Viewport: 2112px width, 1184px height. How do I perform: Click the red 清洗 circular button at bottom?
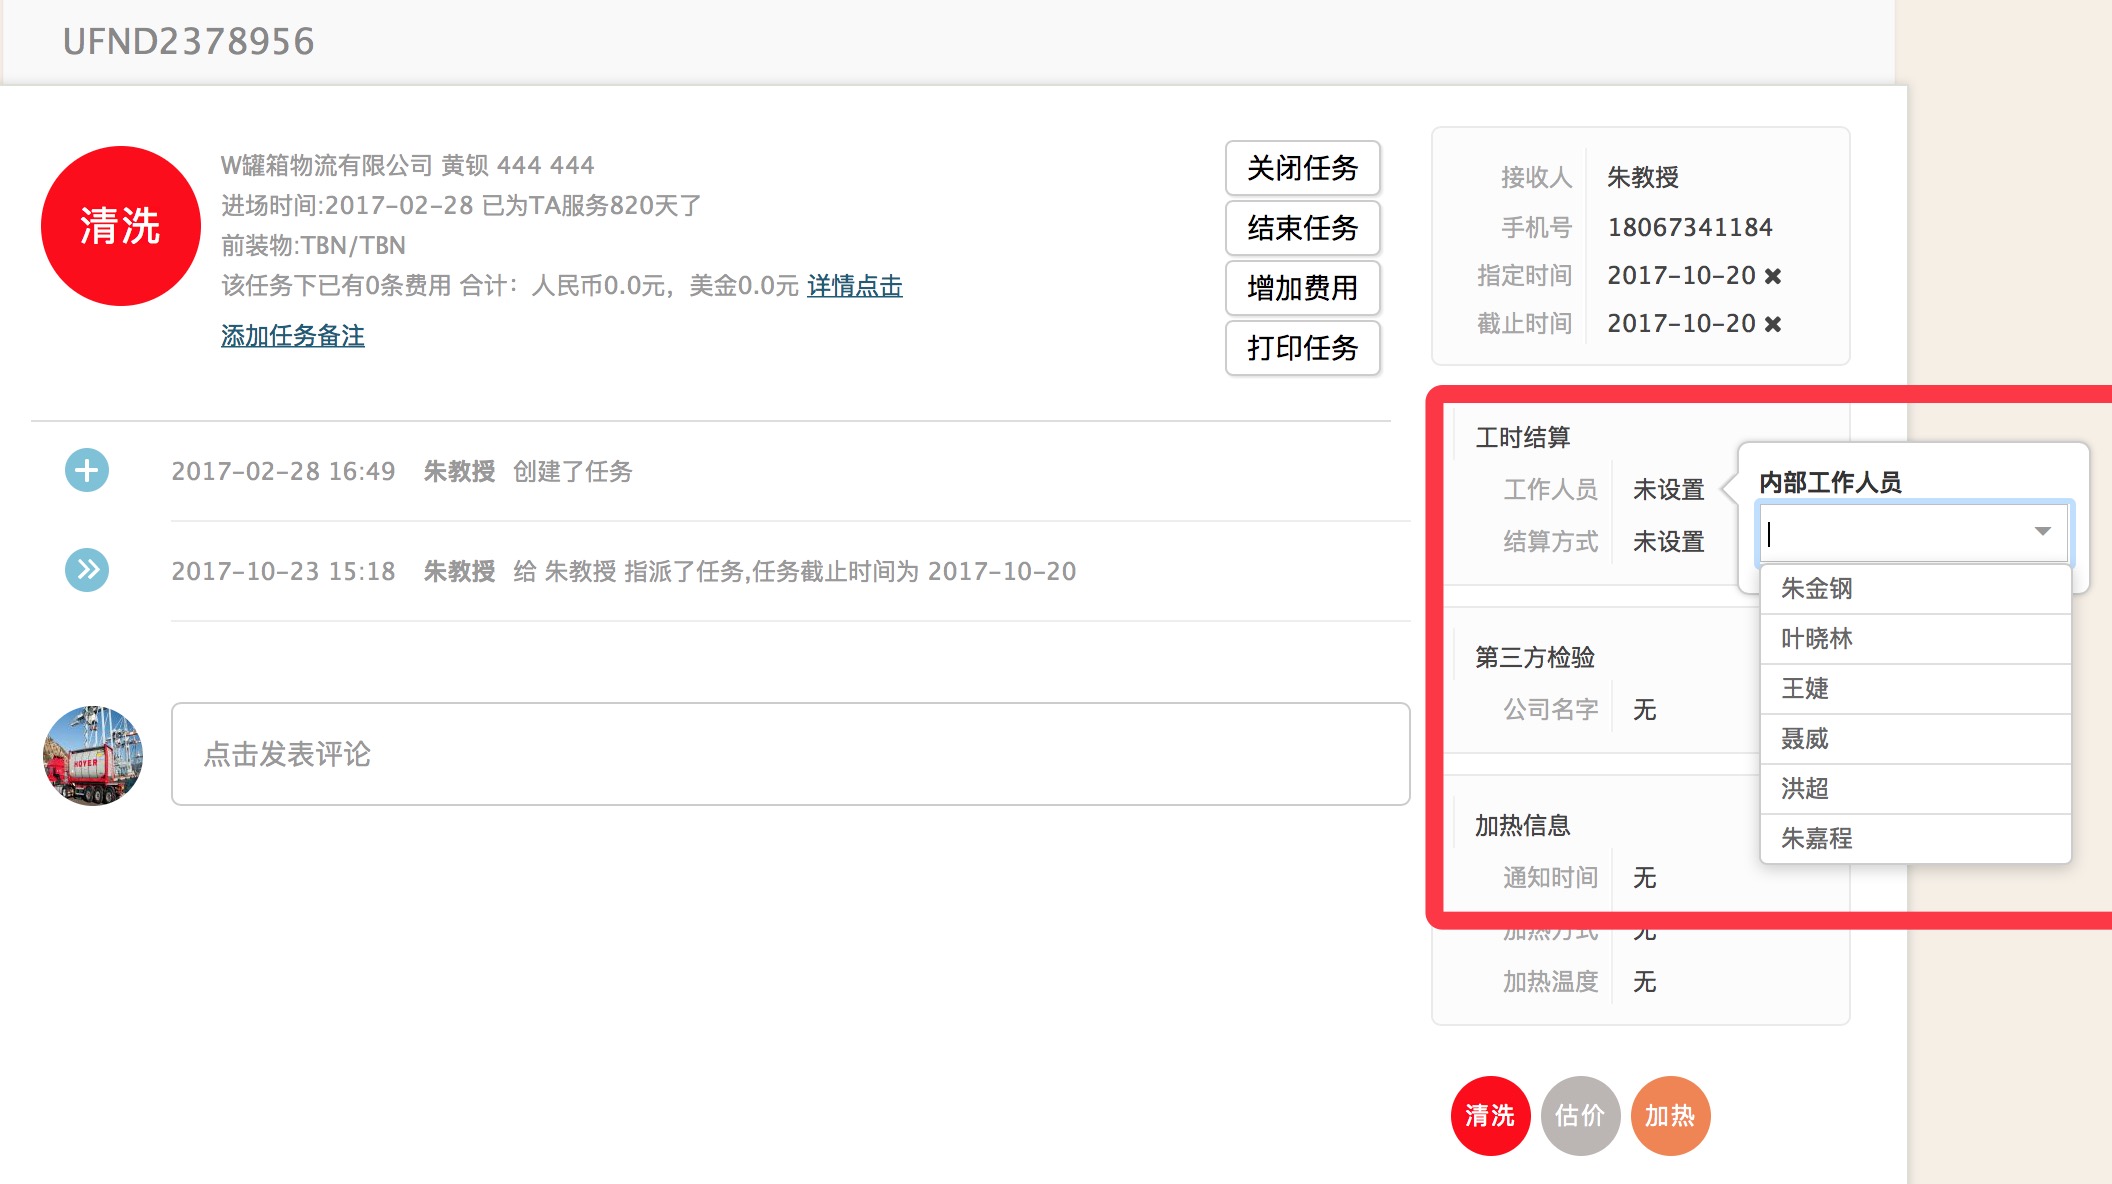click(x=1491, y=1115)
